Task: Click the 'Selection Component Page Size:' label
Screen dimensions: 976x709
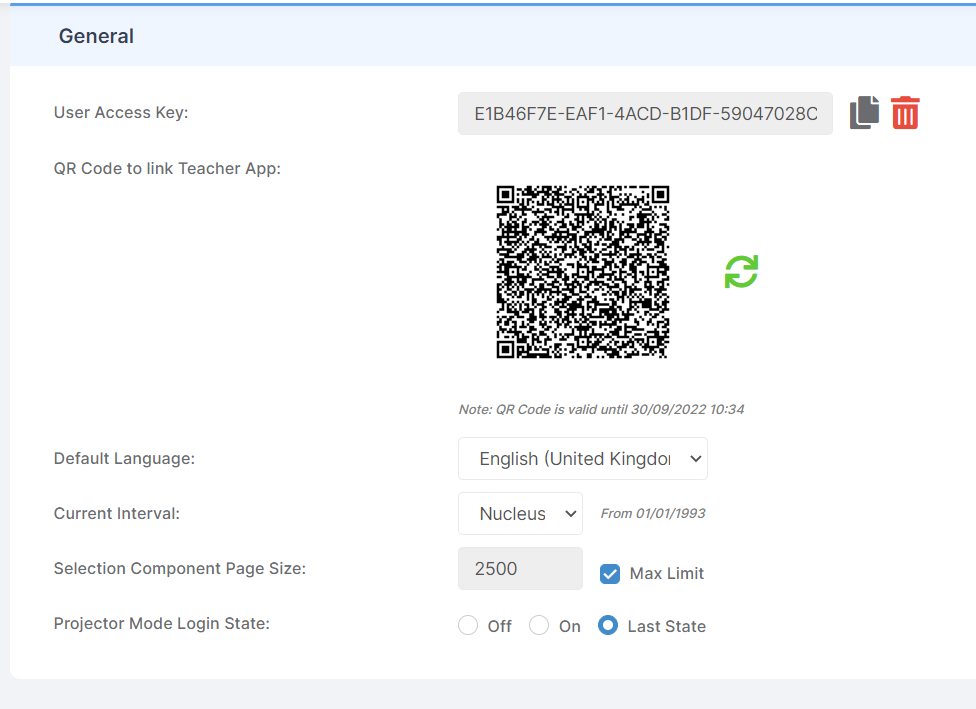Action: pos(180,568)
